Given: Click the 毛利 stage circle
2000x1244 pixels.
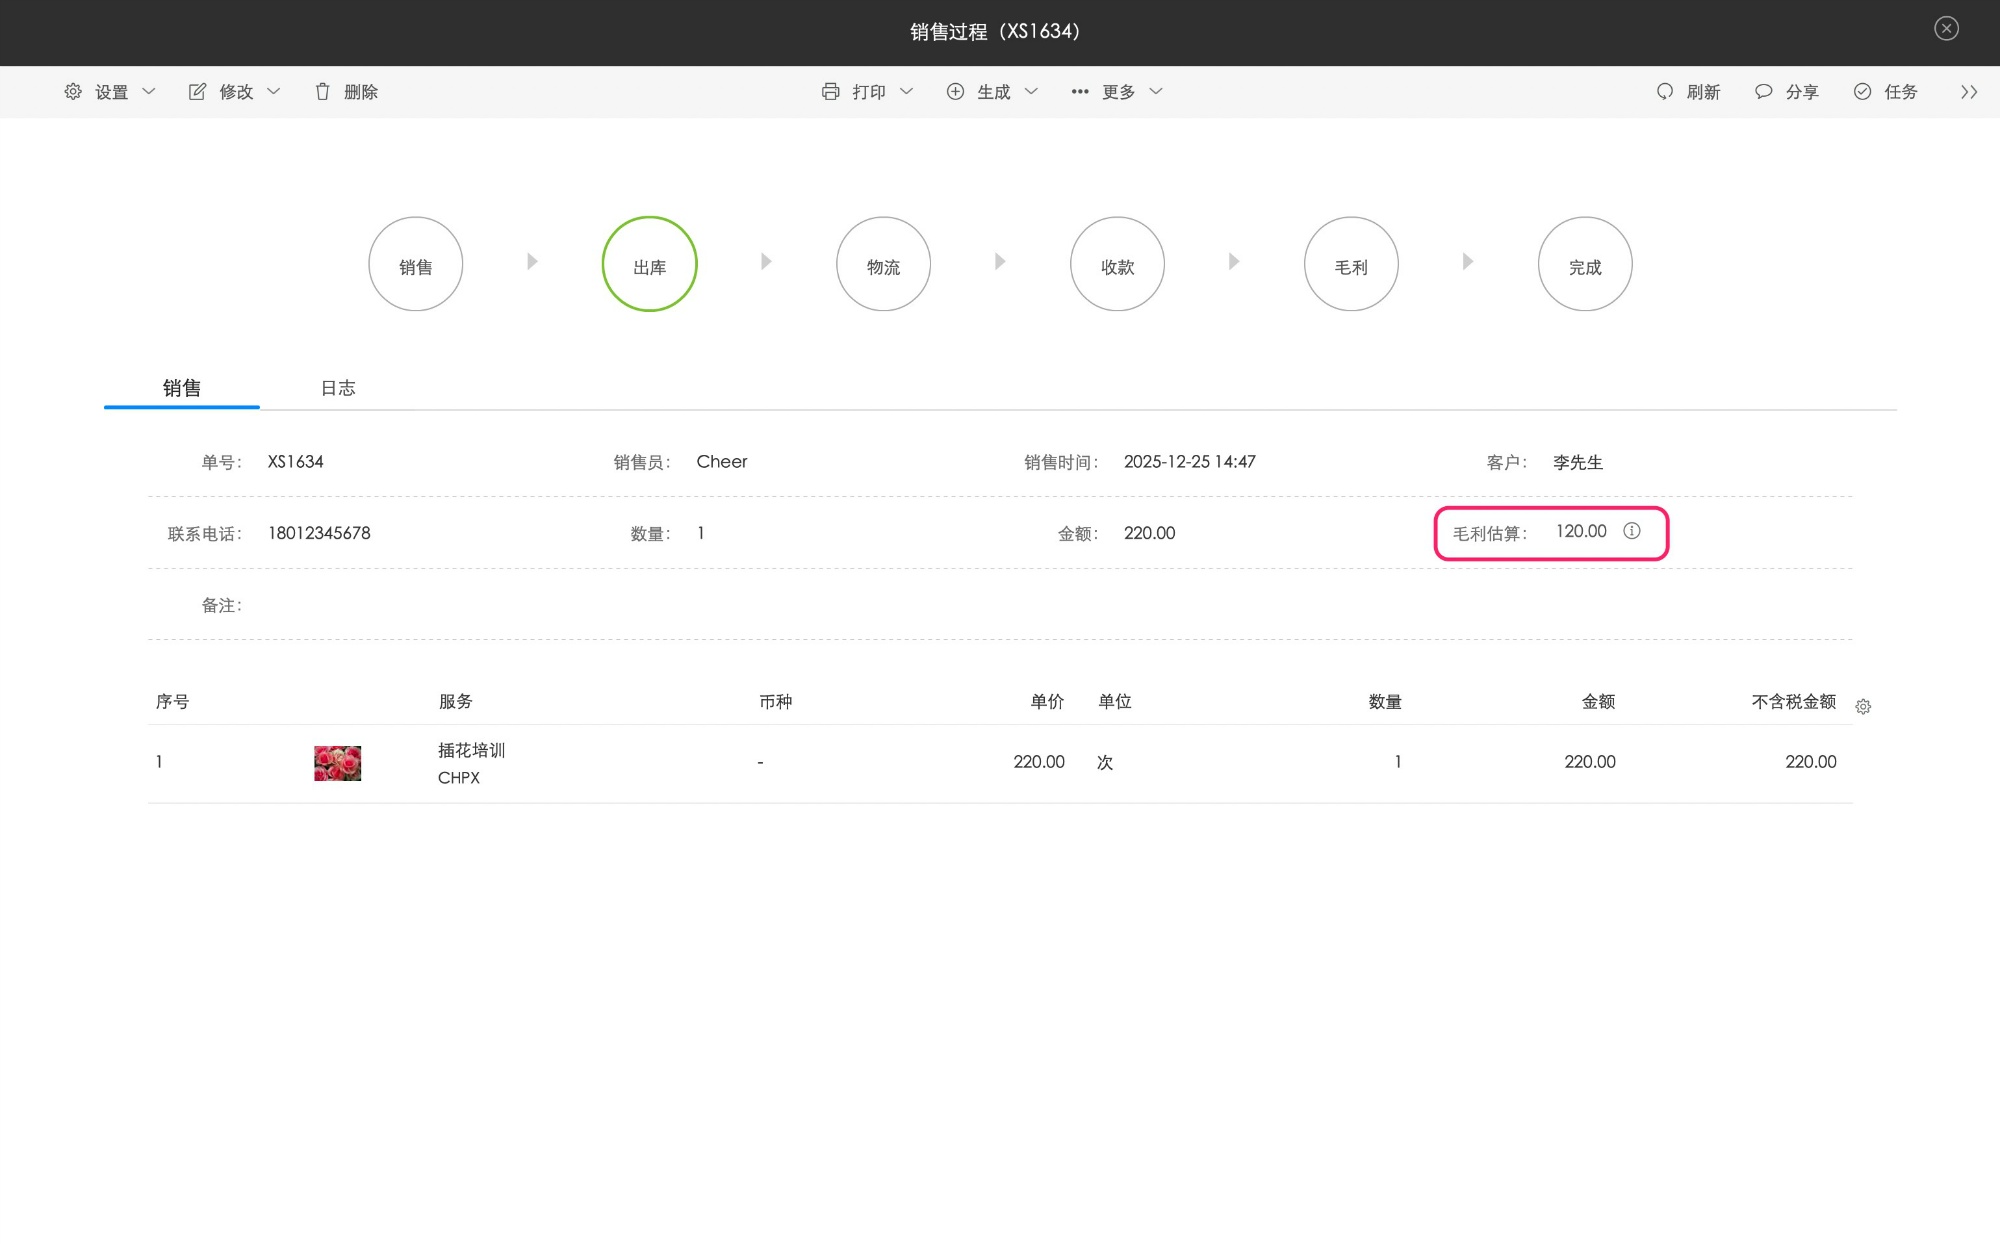Looking at the screenshot, I should pos(1351,265).
